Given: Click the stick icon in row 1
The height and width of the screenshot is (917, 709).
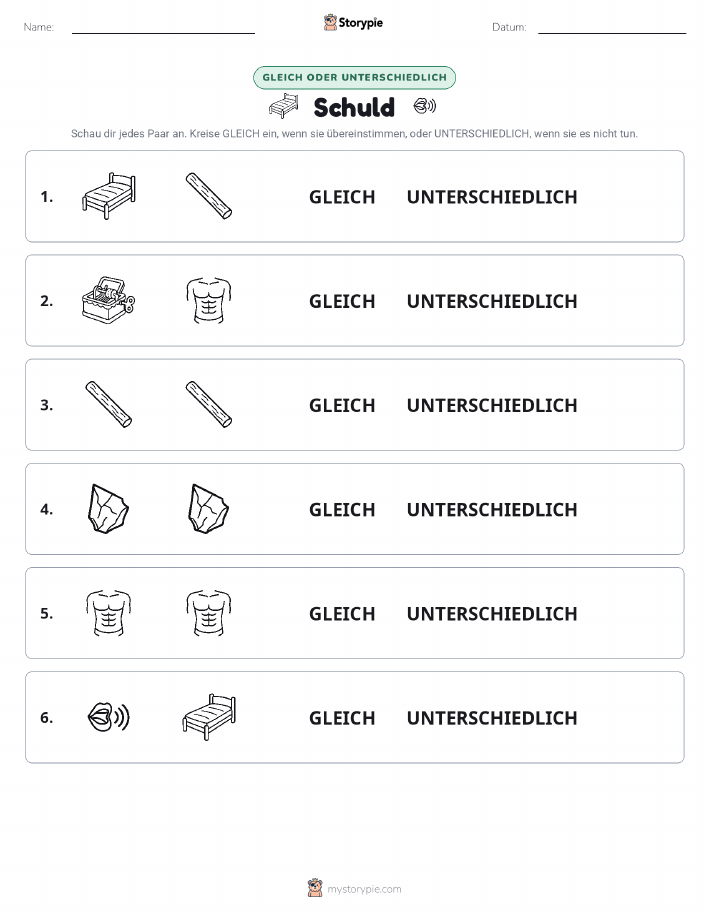Looking at the screenshot, I should (x=209, y=196).
